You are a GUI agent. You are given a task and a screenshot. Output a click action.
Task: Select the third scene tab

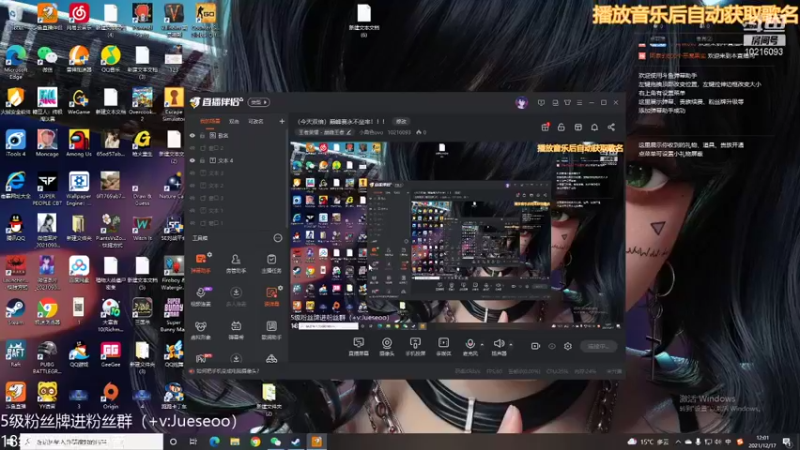256,121
